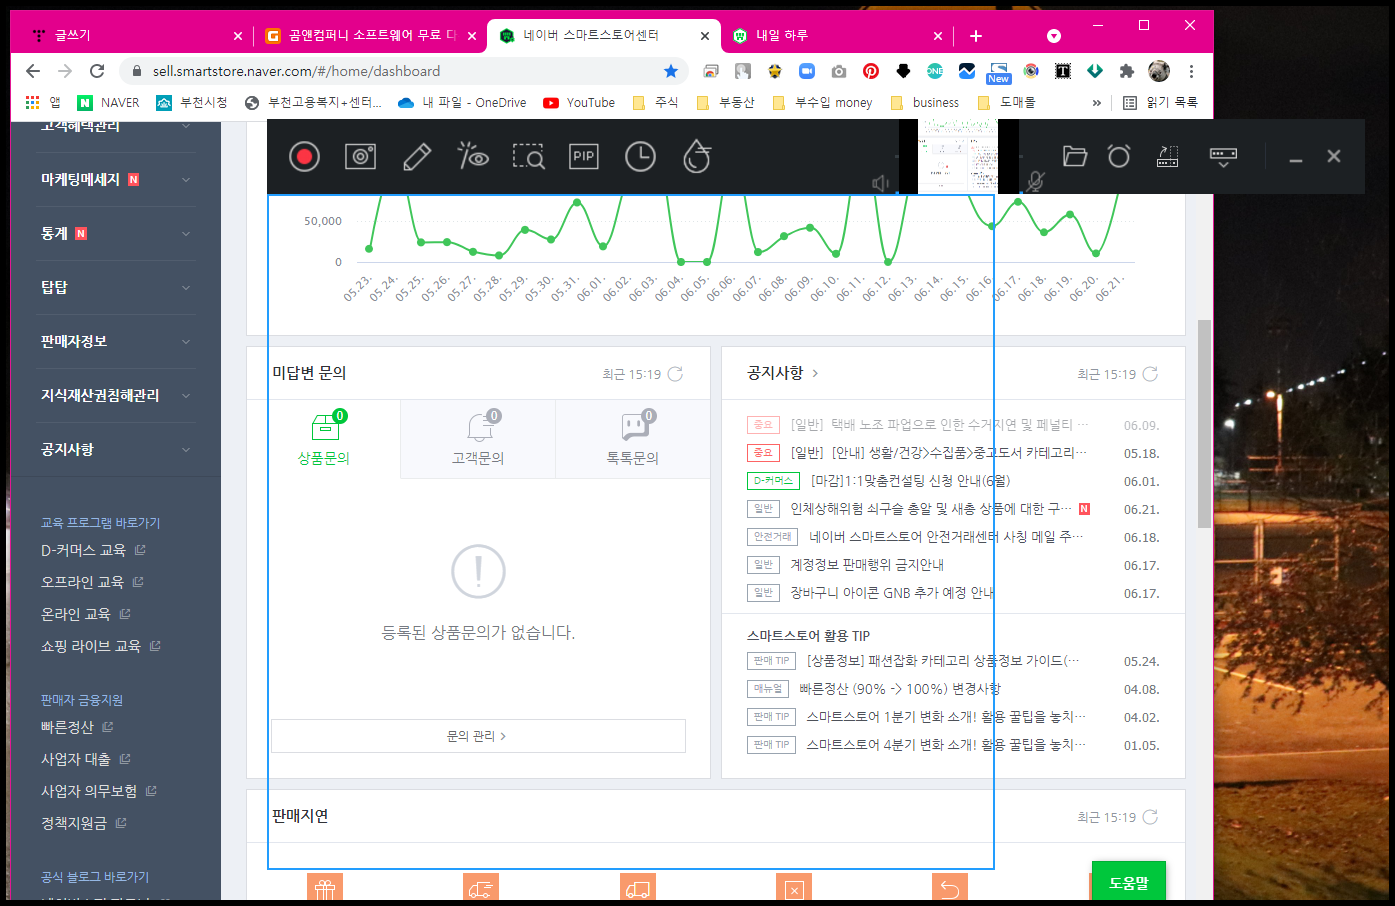Expand the 탑탭 sidebar menu
Image resolution: width=1395 pixels, height=906 pixels.
click(116, 287)
